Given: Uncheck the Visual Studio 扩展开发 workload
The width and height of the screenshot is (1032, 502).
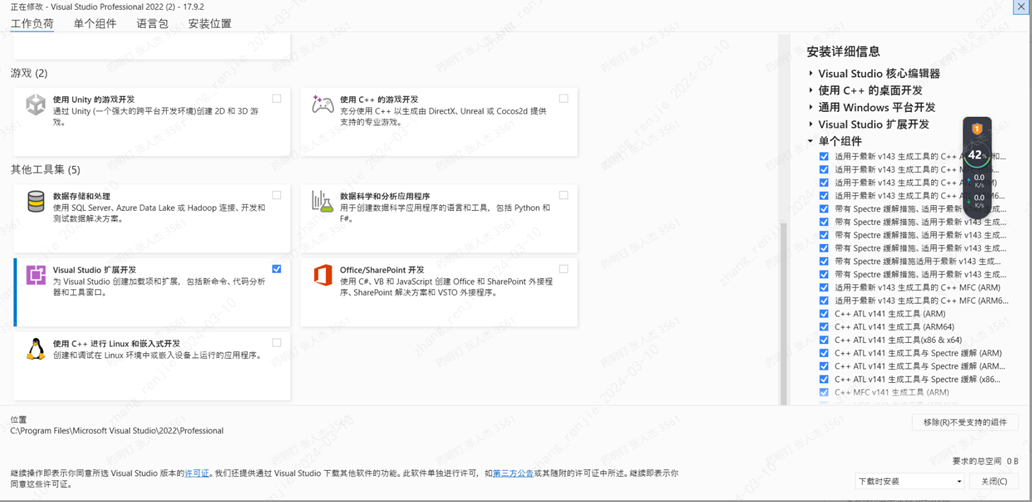Looking at the screenshot, I should (x=276, y=269).
